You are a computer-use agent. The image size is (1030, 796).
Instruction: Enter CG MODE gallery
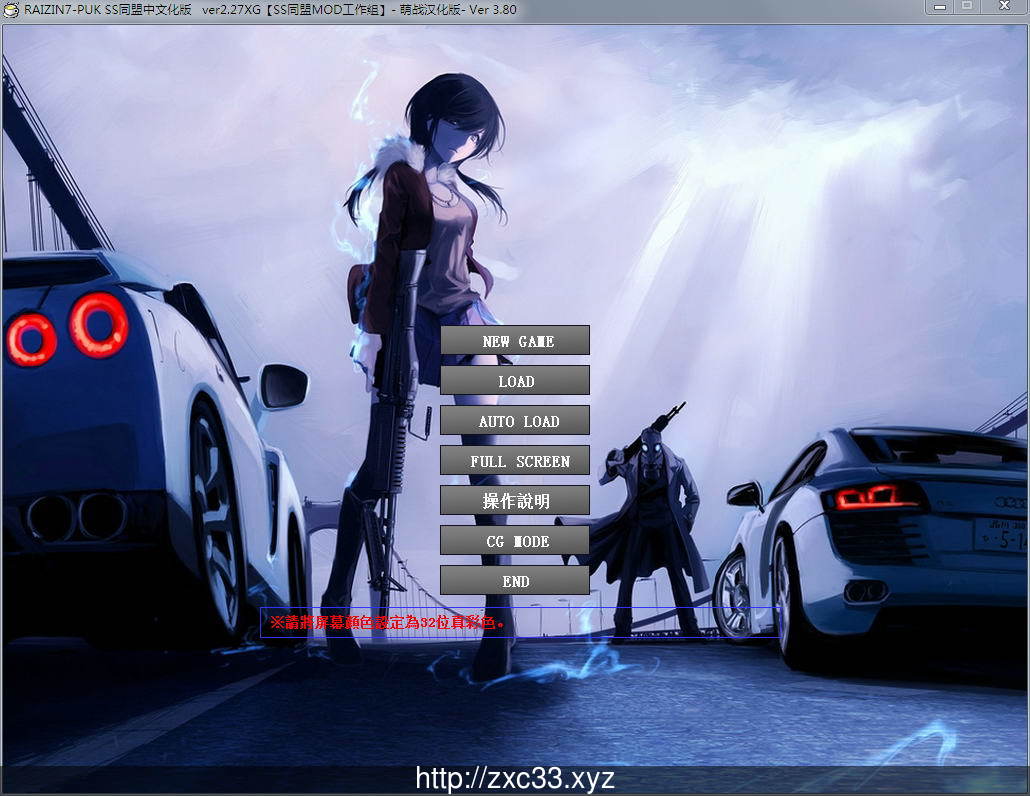(515, 541)
